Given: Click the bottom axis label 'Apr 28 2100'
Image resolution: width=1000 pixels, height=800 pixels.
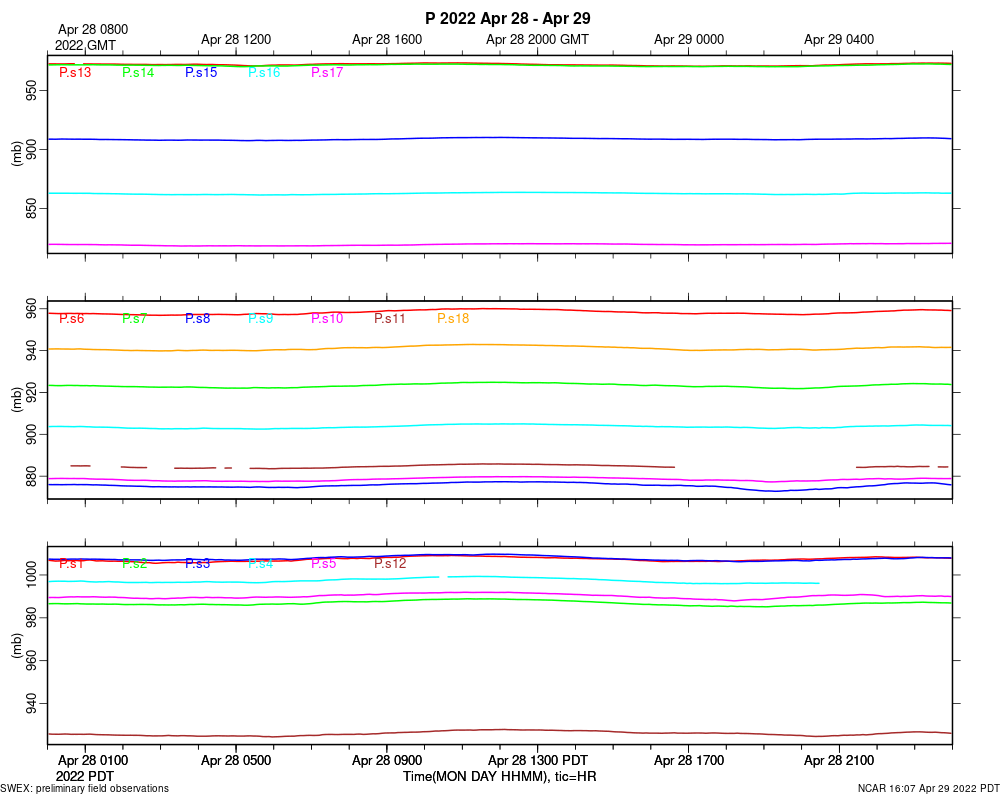Looking at the screenshot, I should click(839, 760).
